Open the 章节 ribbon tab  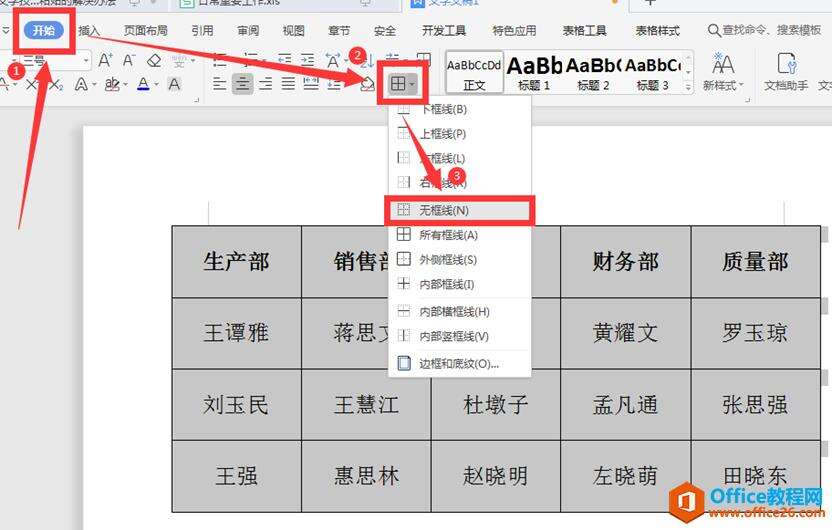(339, 31)
